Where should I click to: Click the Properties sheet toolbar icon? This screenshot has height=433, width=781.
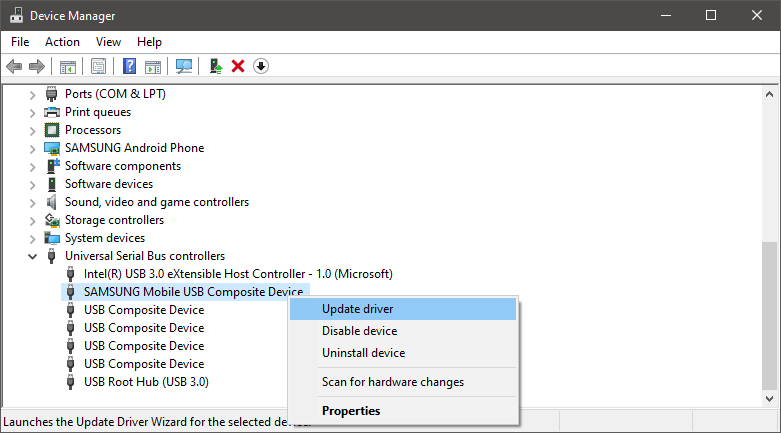pyautogui.click(x=99, y=67)
